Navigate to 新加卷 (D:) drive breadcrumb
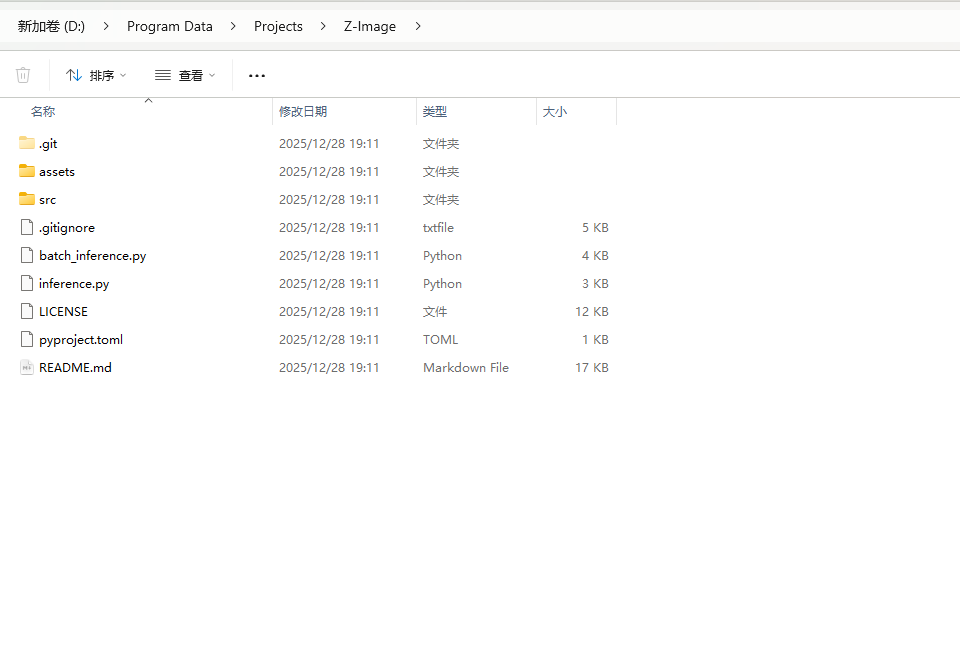960x660 pixels. point(51,26)
